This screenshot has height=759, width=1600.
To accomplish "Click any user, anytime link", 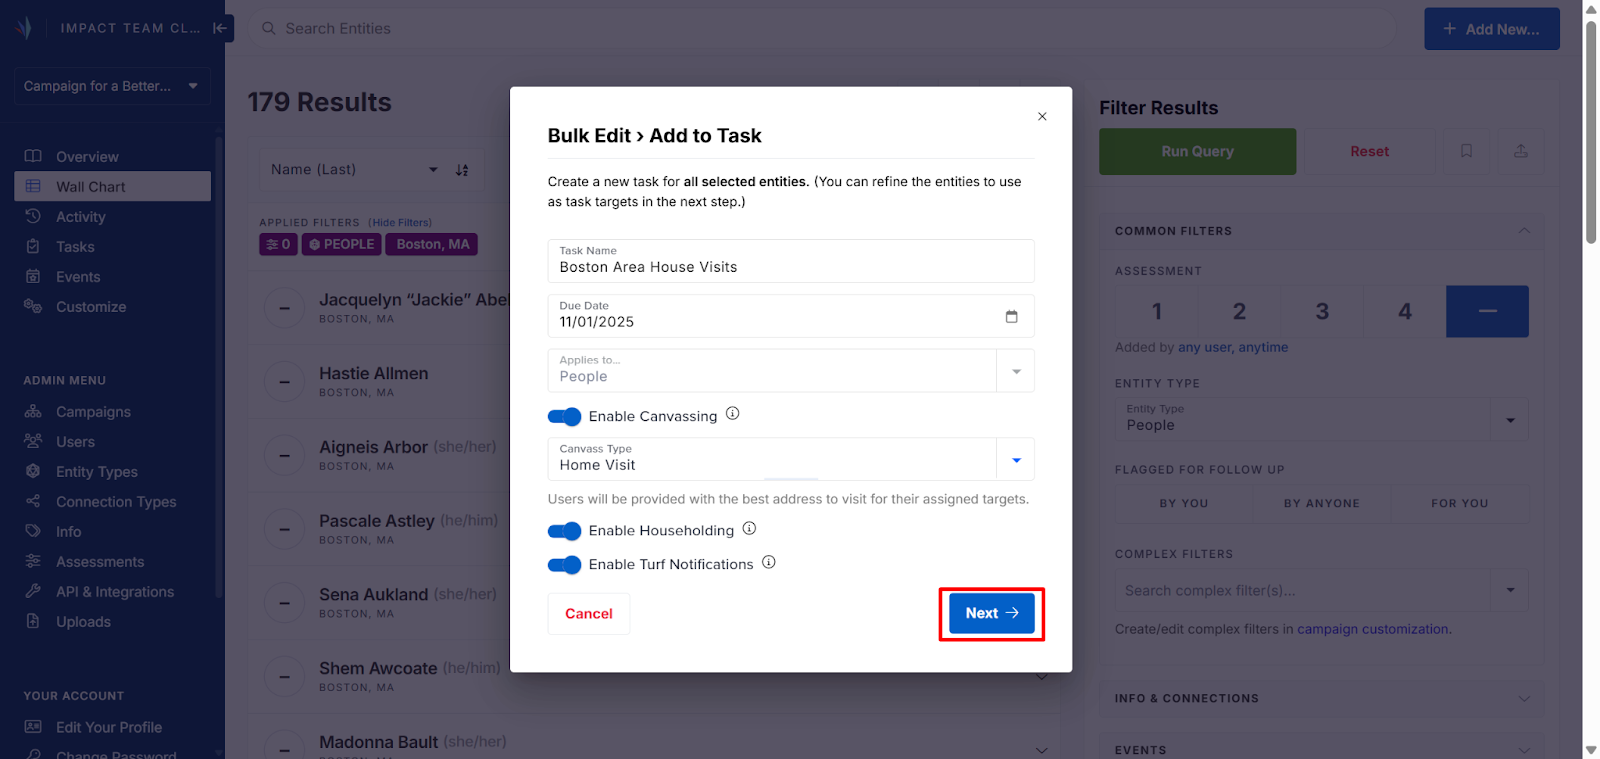I will (1233, 347).
